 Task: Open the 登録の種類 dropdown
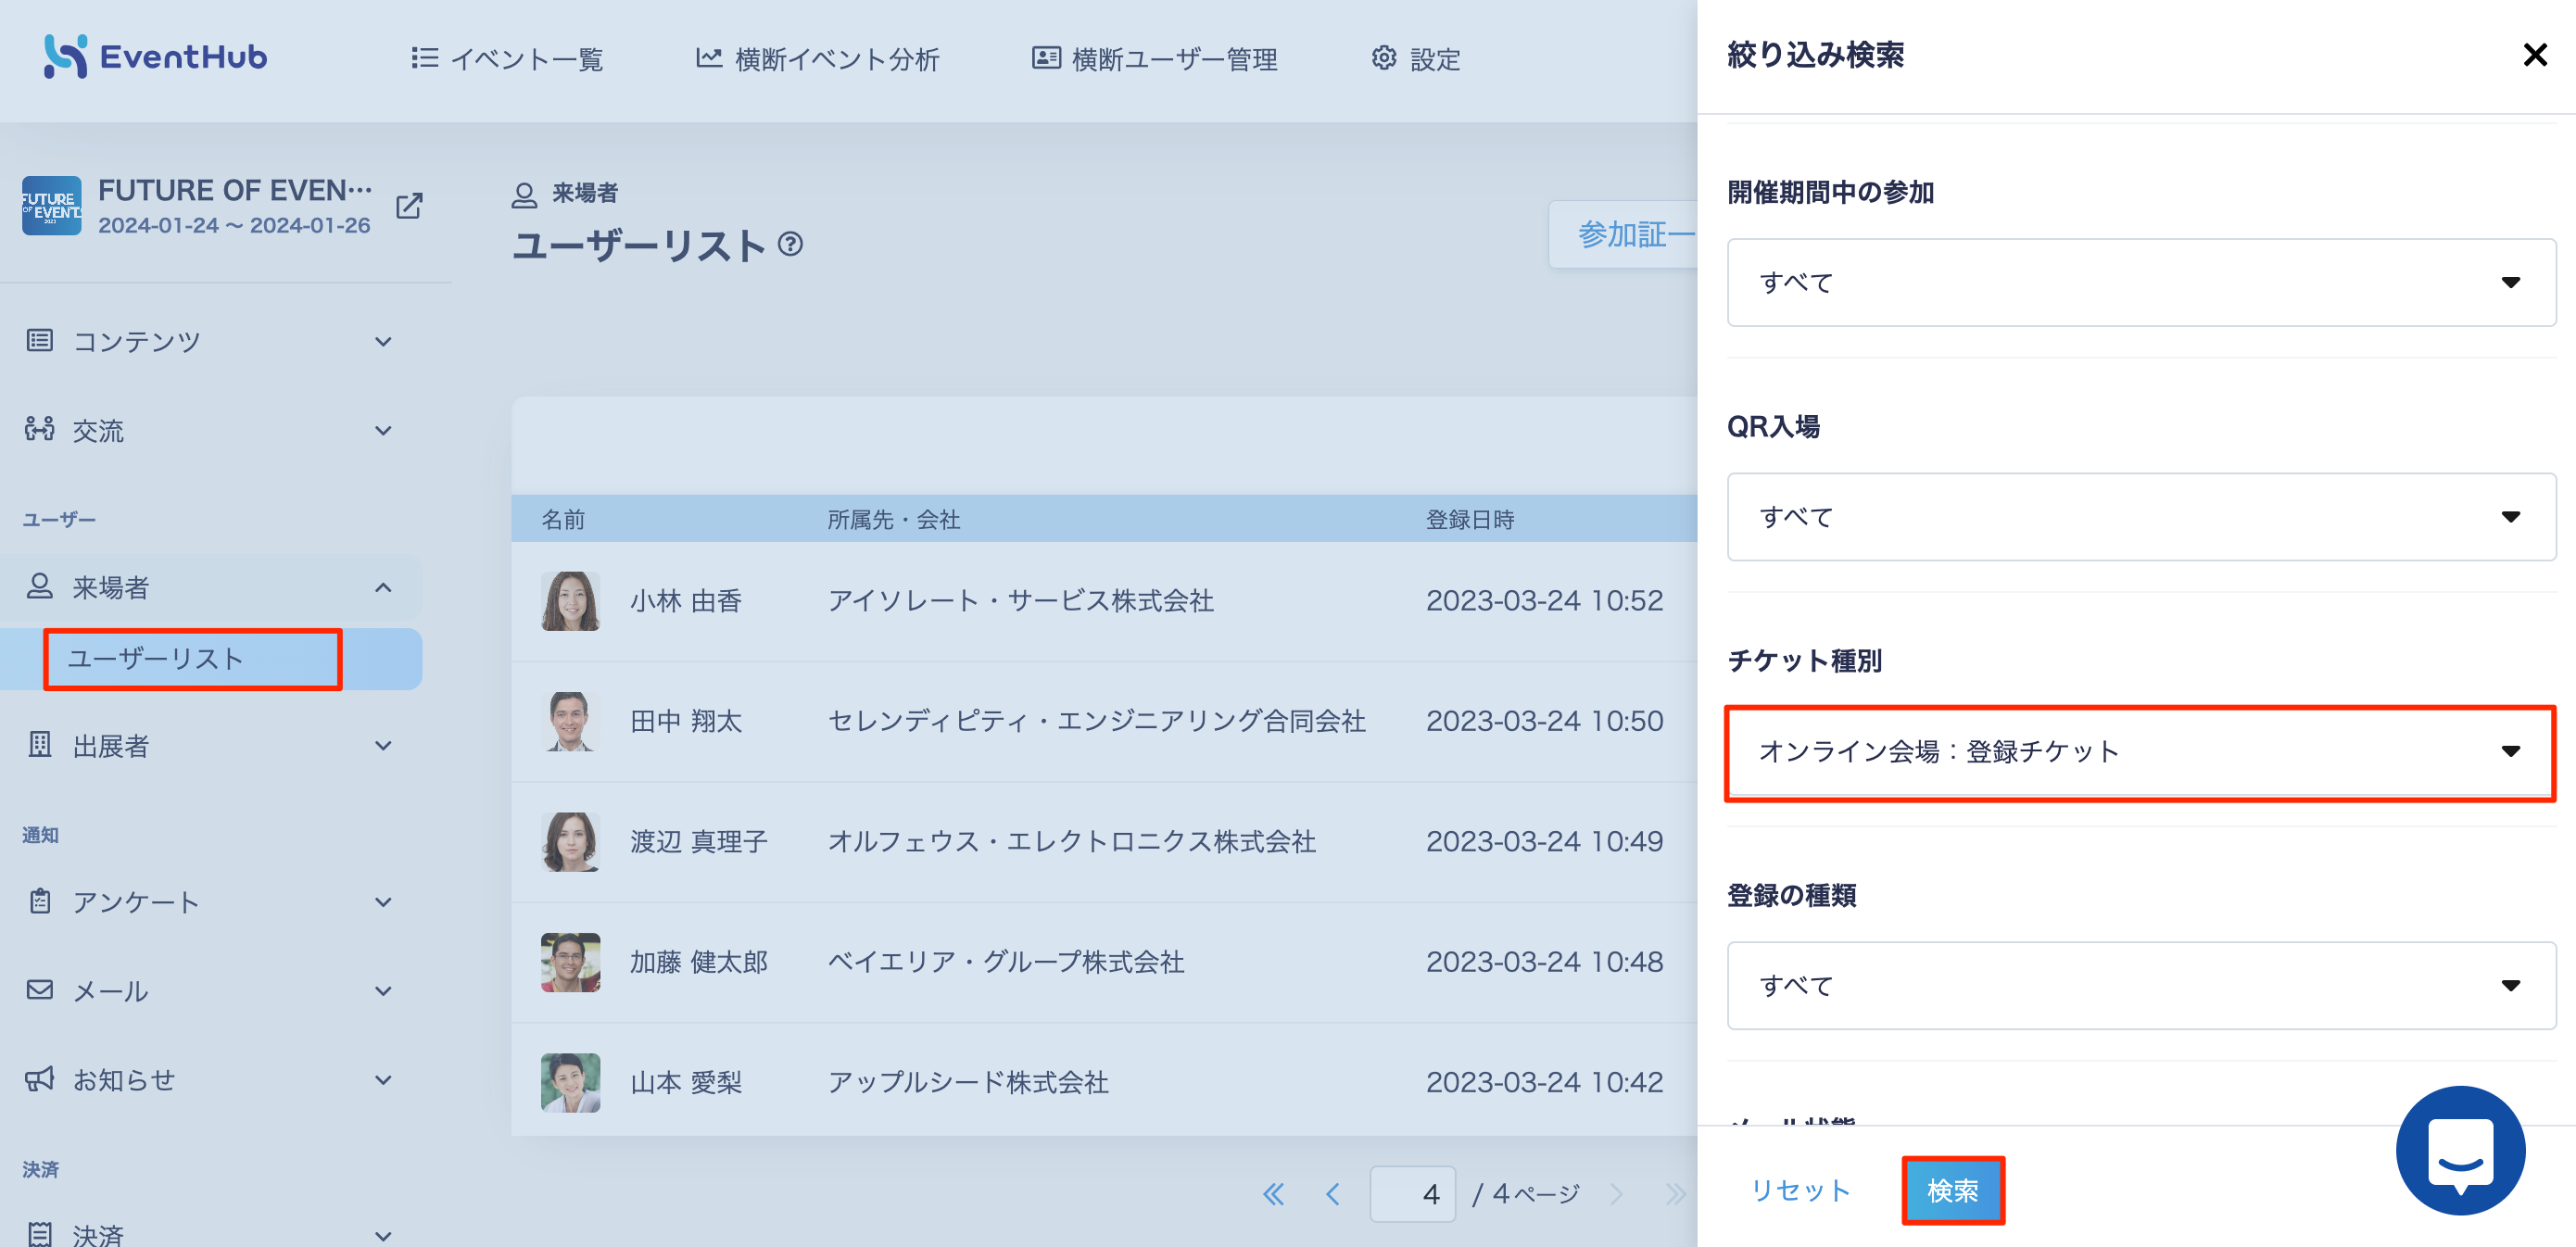pyautogui.click(x=2141, y=986)
